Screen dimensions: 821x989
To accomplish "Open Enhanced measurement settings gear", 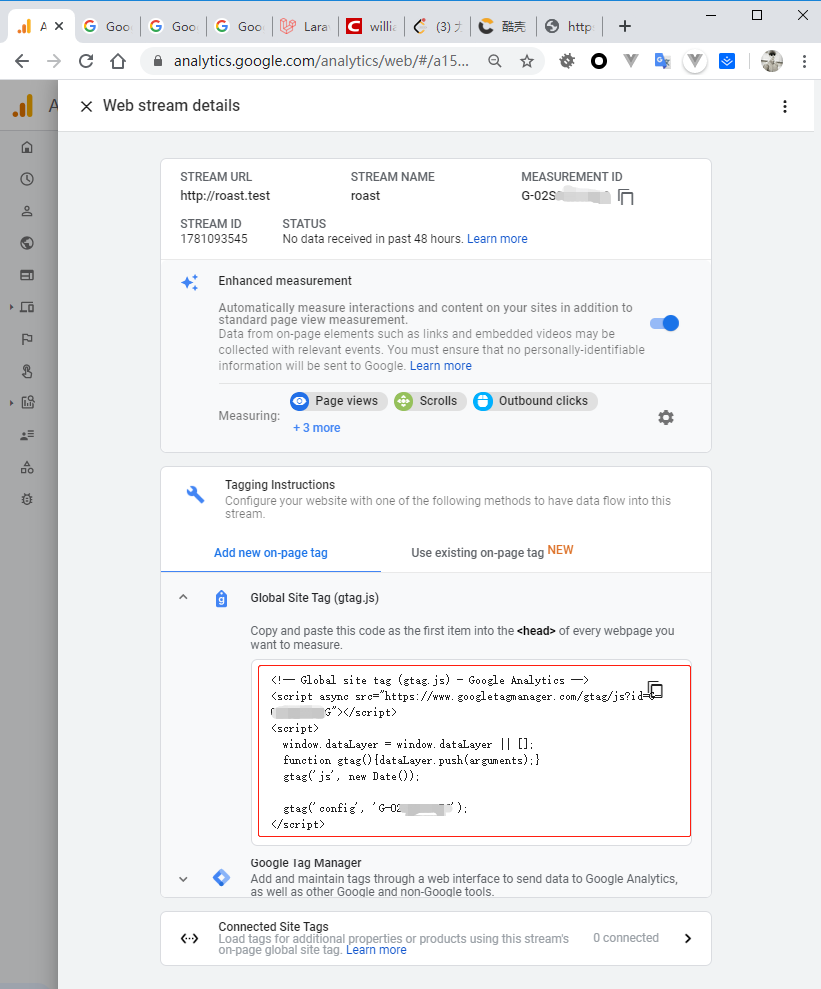I will click(666, 417).
